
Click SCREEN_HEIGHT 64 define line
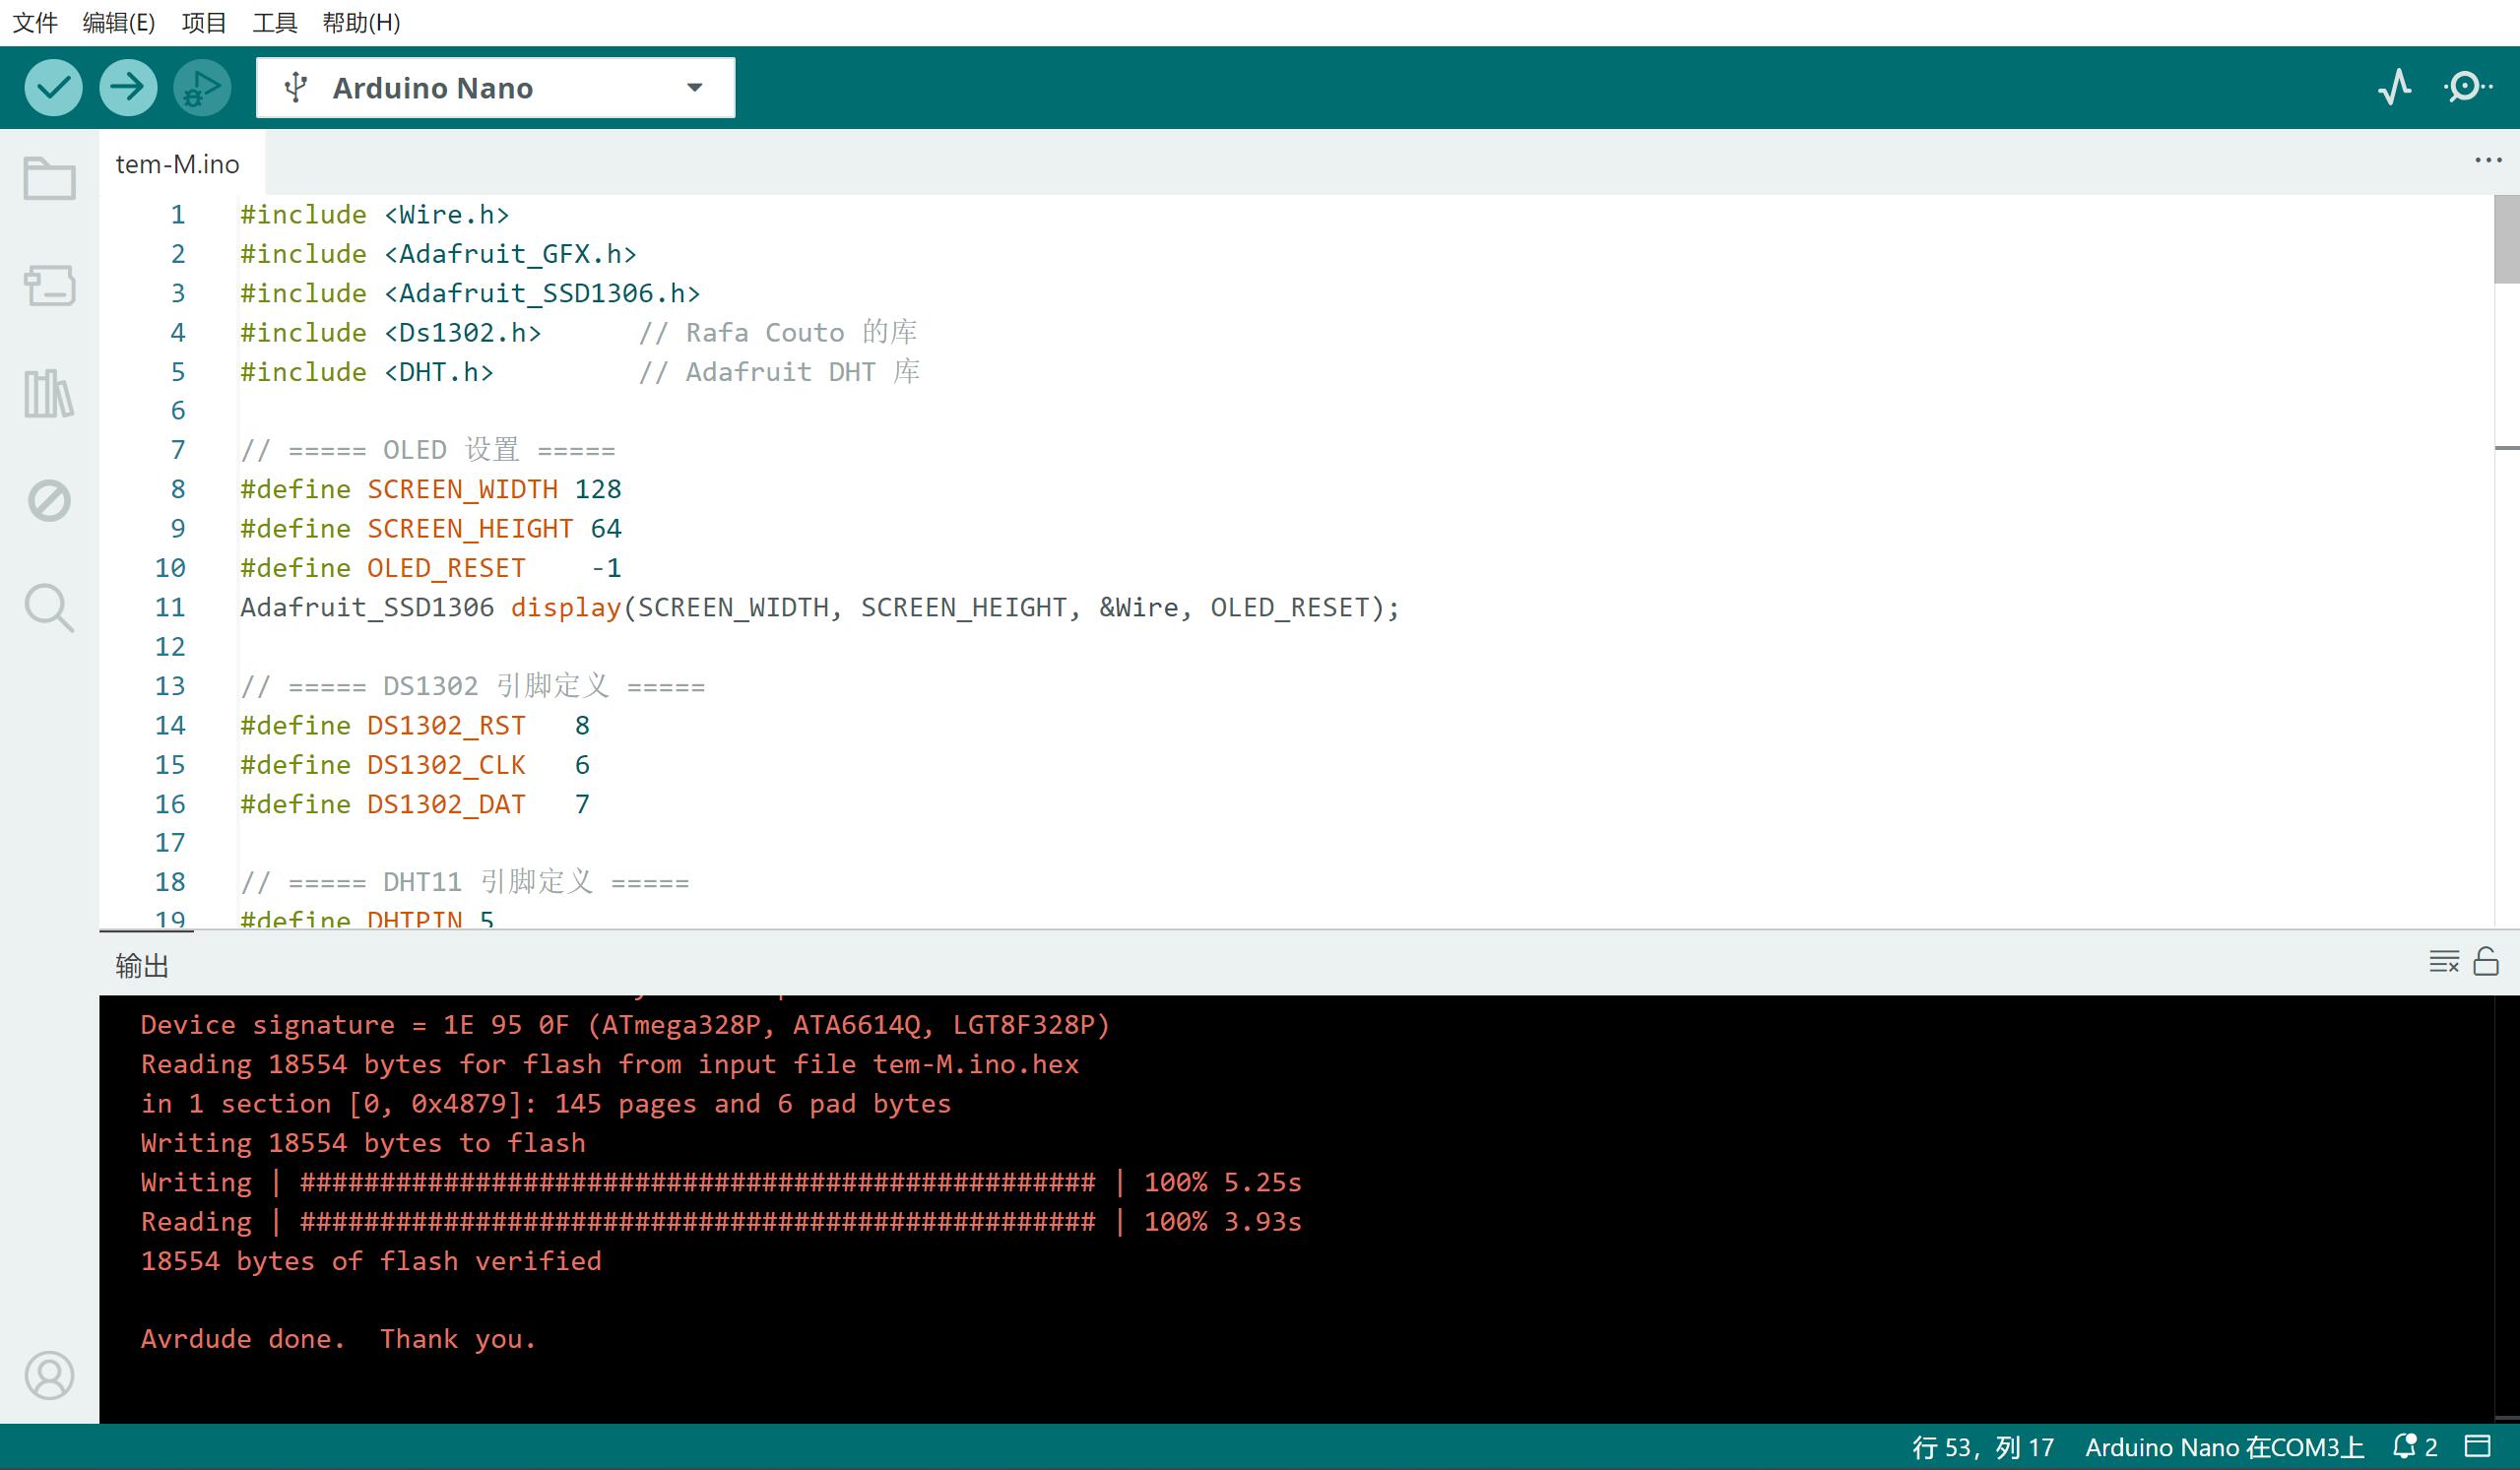coord(431,528)
